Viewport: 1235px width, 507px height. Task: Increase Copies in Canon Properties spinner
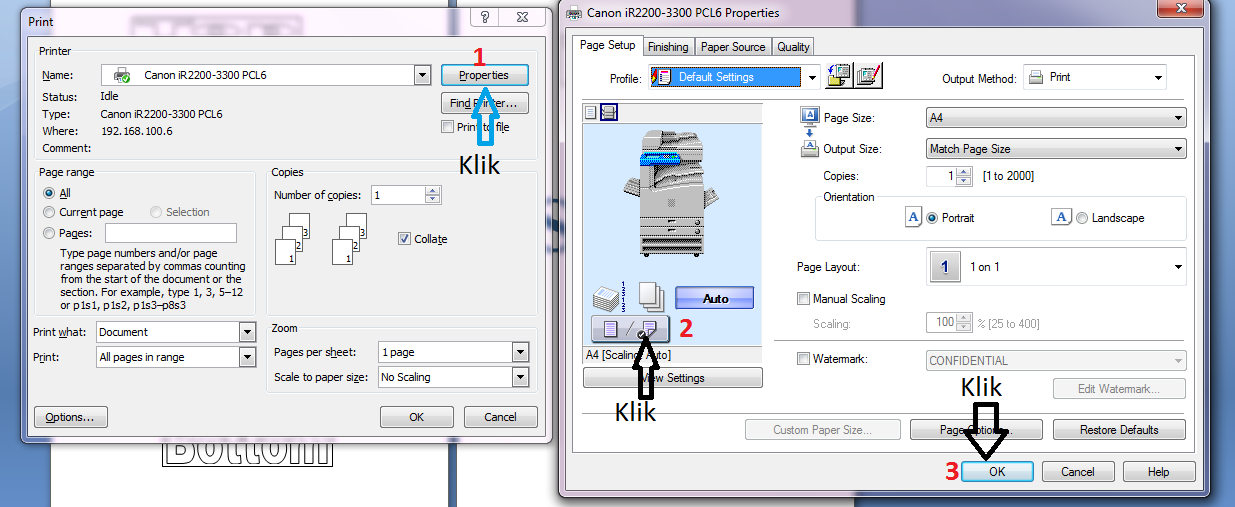(964, 172)
